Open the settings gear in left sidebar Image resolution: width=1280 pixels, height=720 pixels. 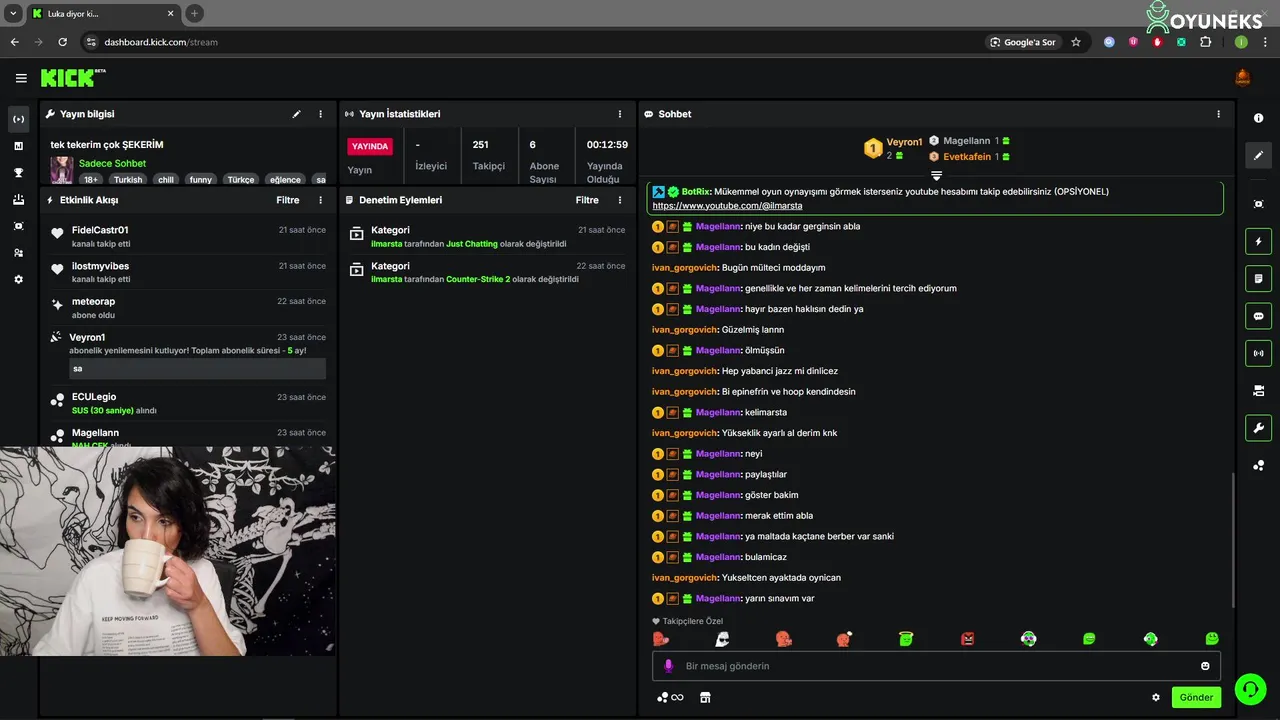18,280
